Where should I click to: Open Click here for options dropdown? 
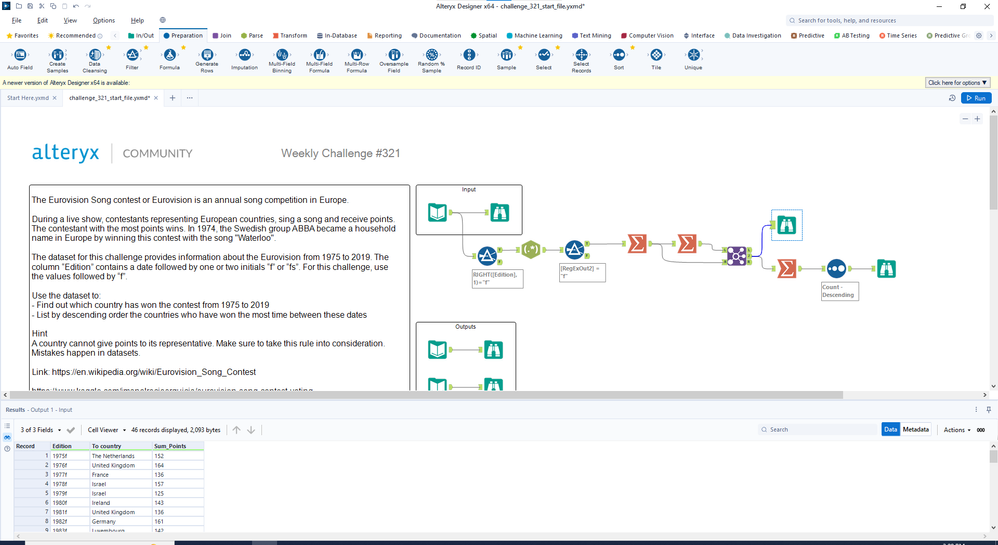(x=957, y=83)
